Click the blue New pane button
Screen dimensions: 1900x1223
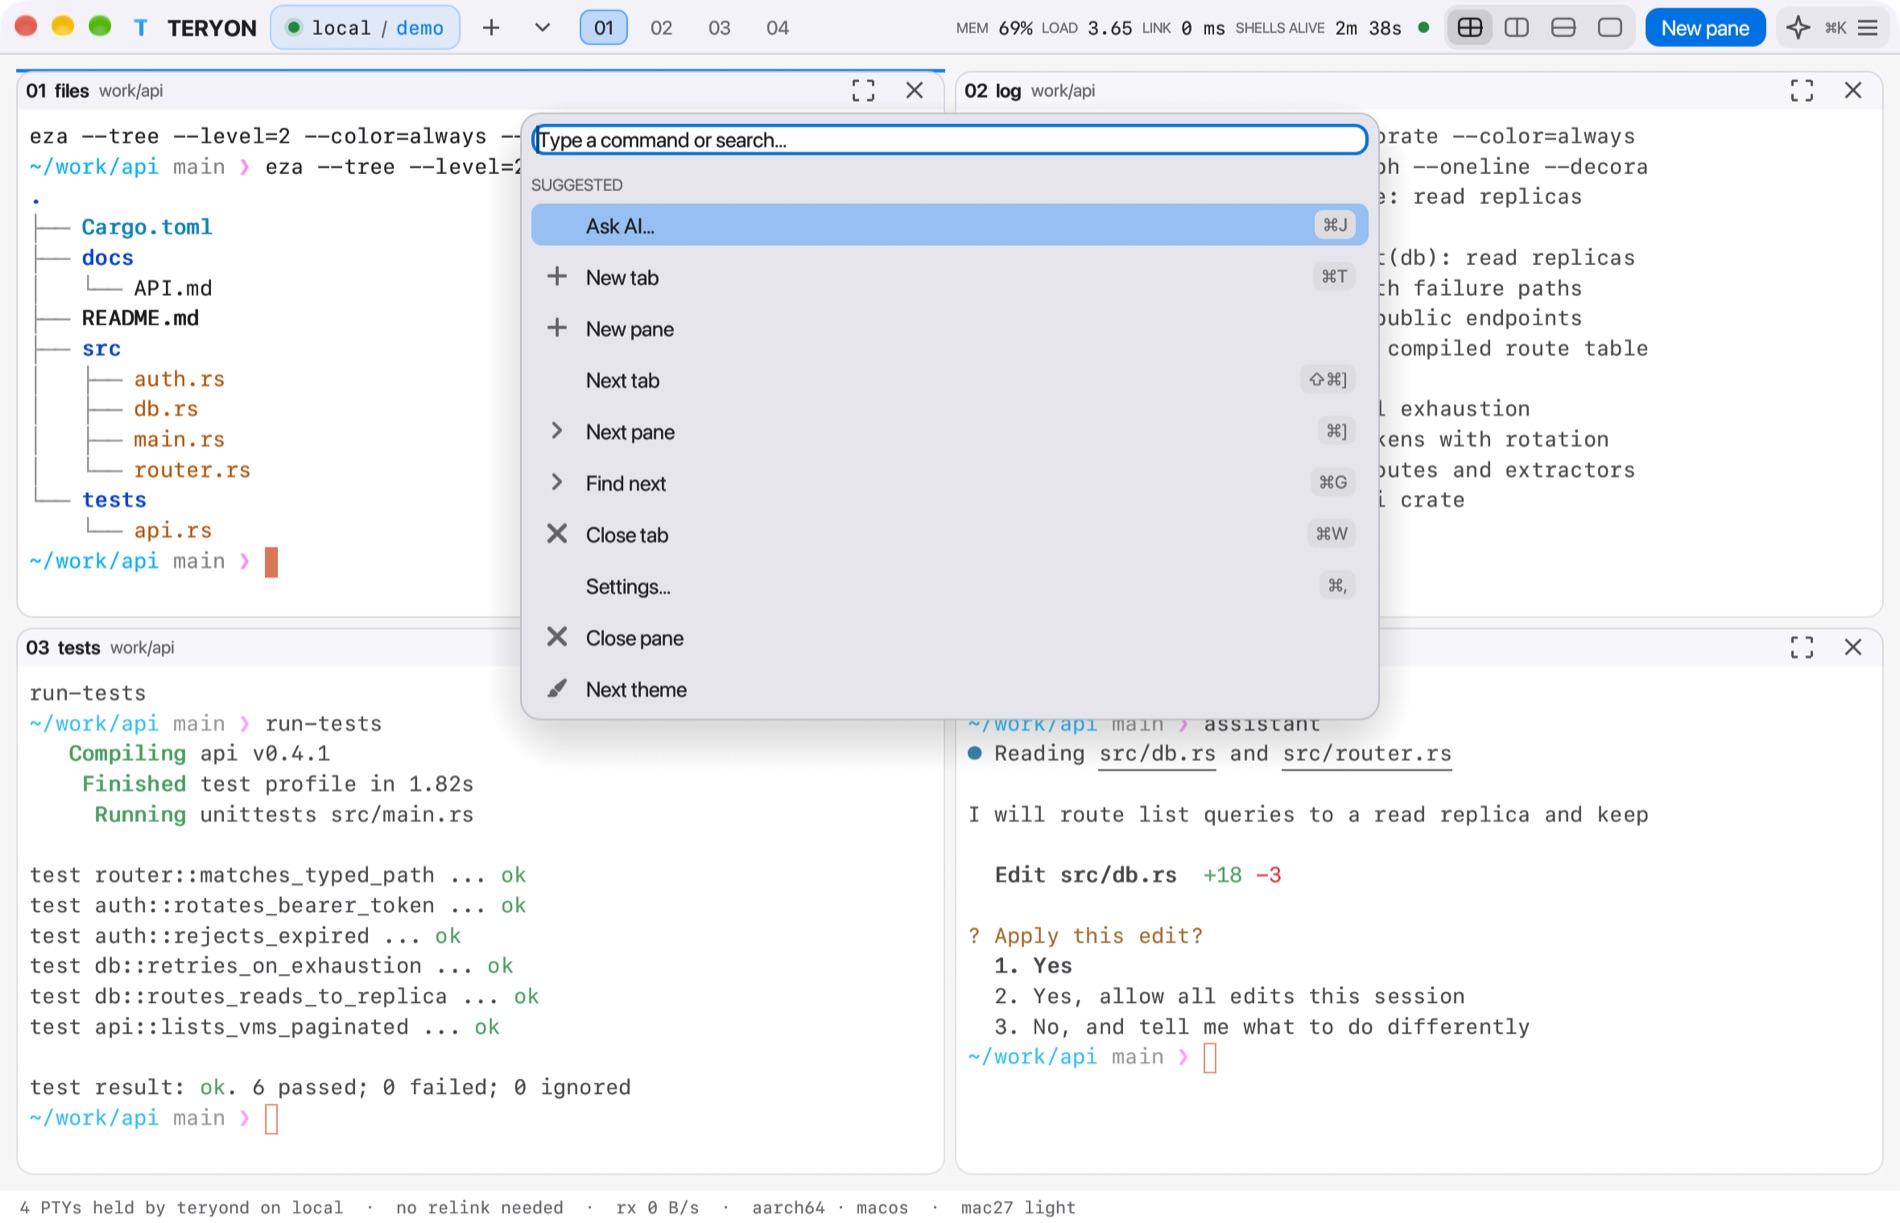[x=1704, y=28]
